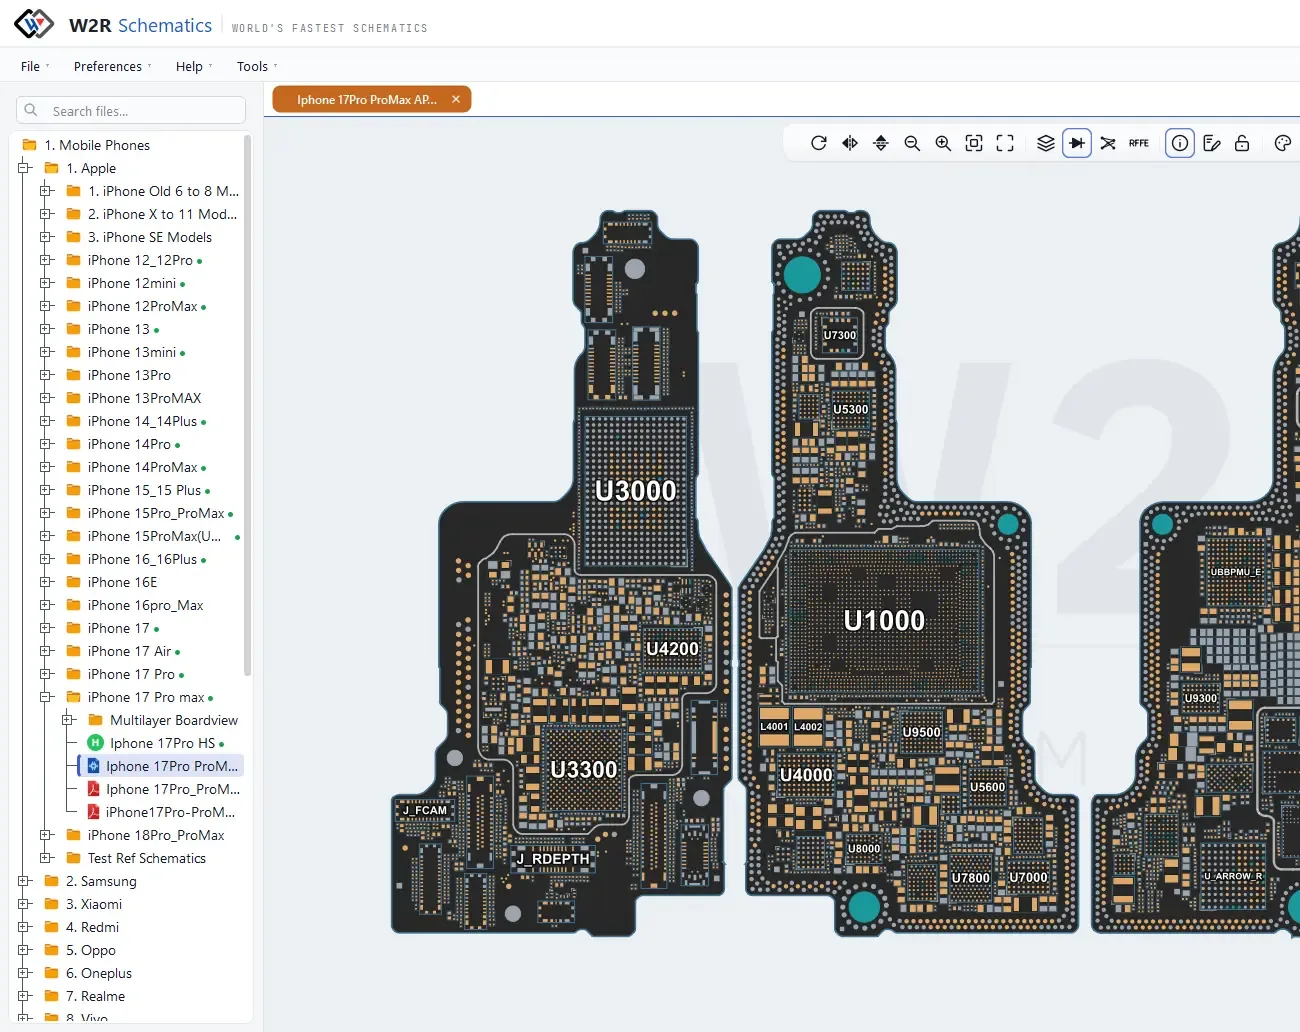Select the Test Ref Schematics folder
The width and height of the screenshot is (1300, 1032).
point(136,858)
